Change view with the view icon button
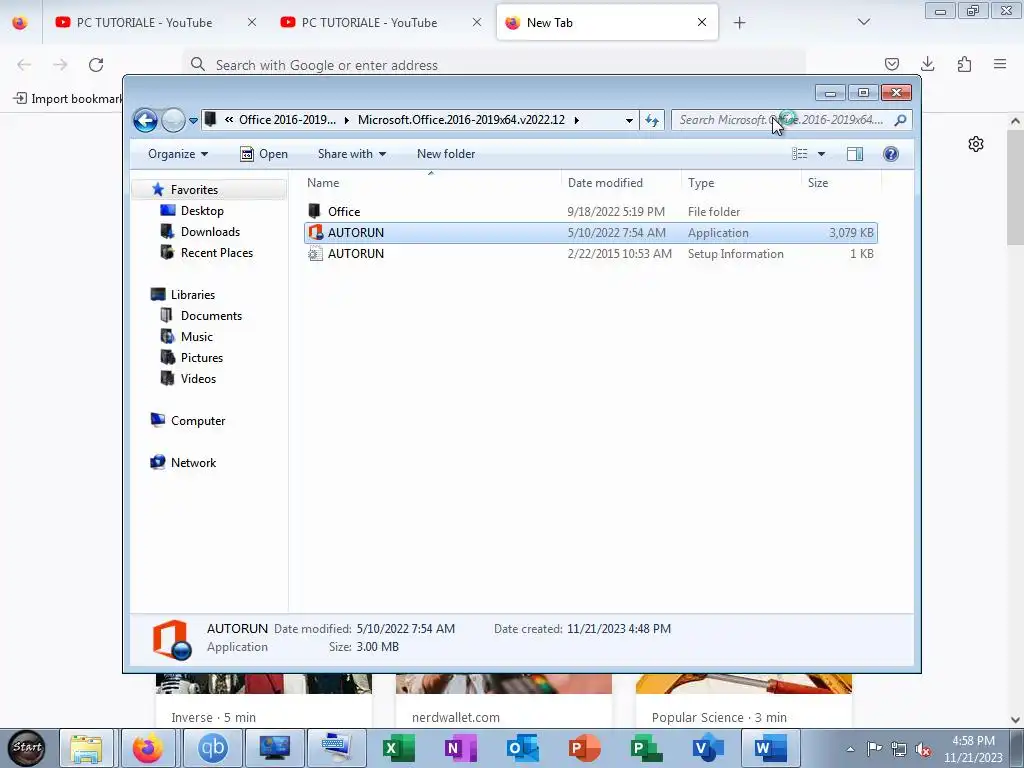 point(799,154)
